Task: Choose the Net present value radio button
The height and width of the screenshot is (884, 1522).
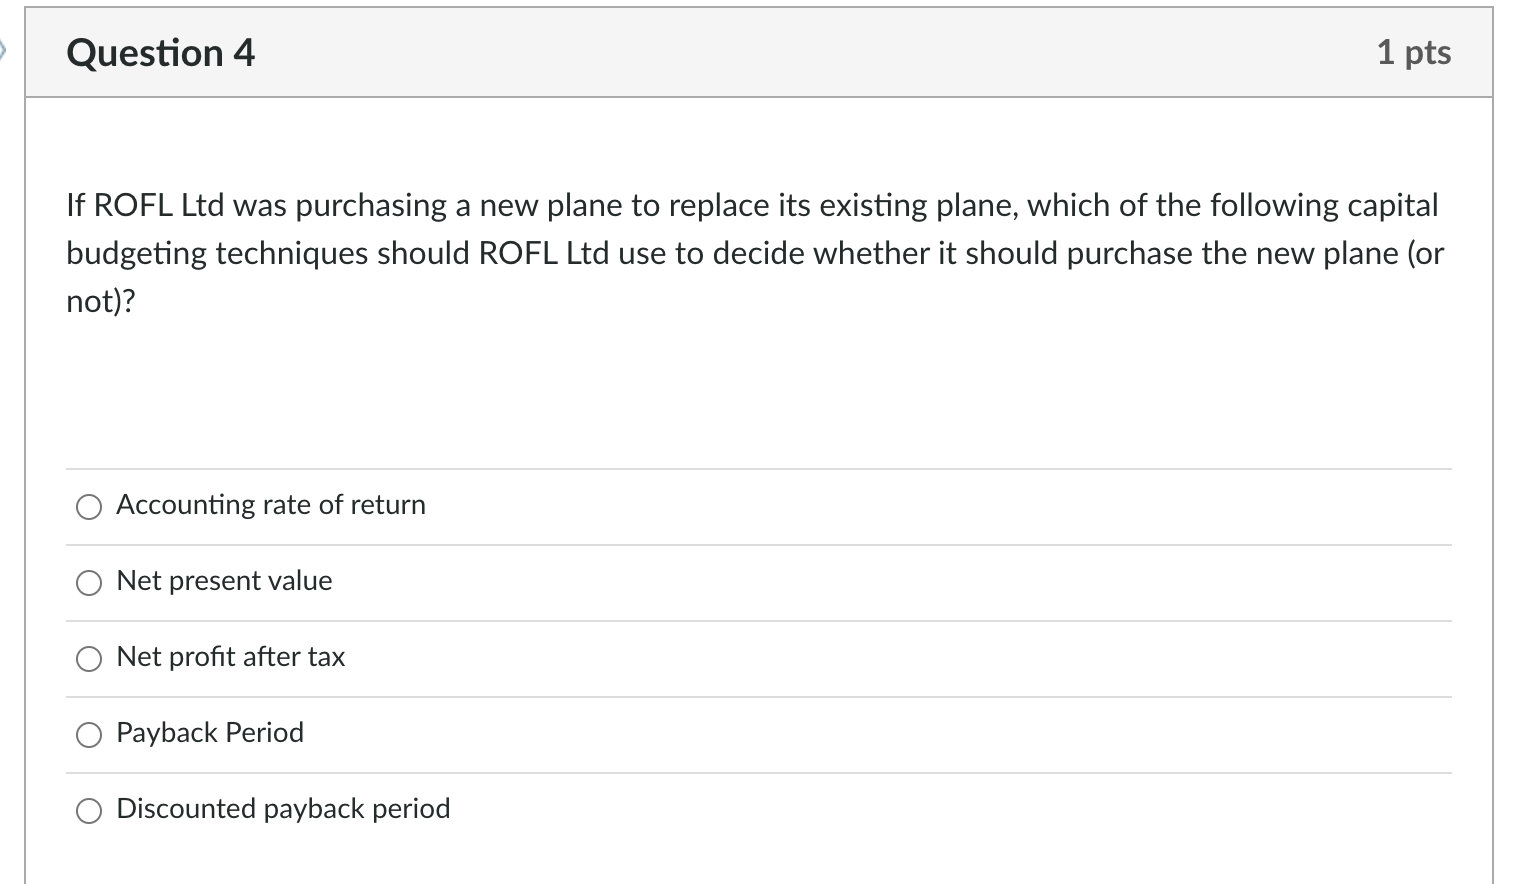Action: point(89,583)
